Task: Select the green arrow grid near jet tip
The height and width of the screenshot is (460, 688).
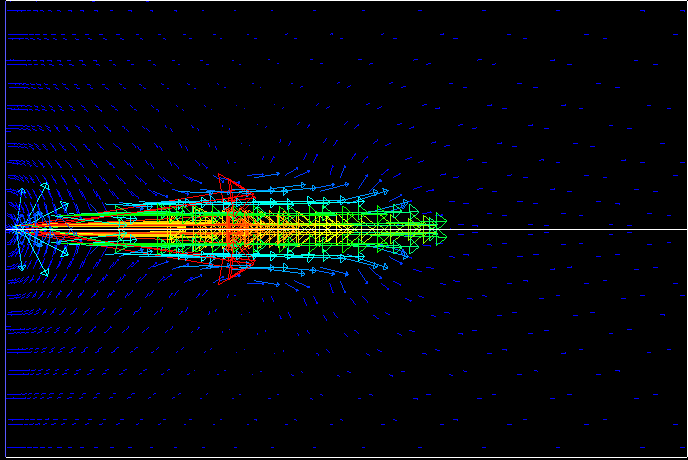Action: click(x=400, y=229)
